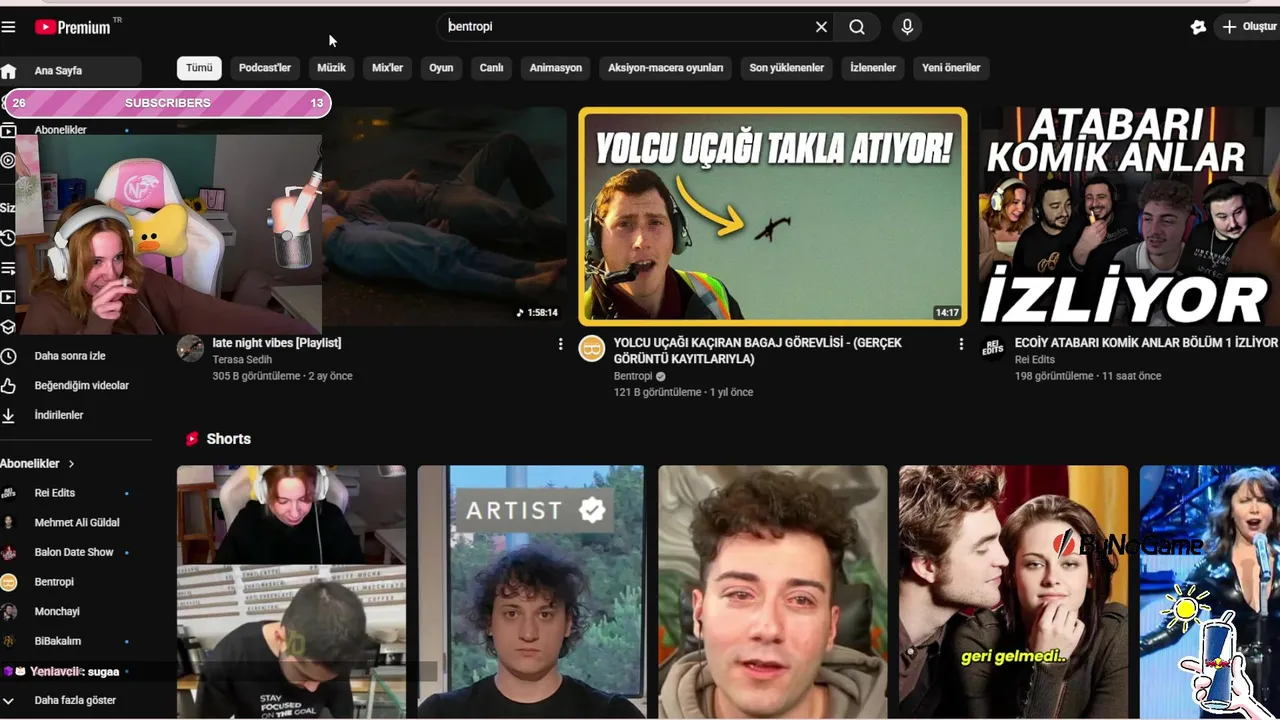Open late night vibes [Playlist] title
The height and width of the screenshot is (720, 1280).
(277, 343)
